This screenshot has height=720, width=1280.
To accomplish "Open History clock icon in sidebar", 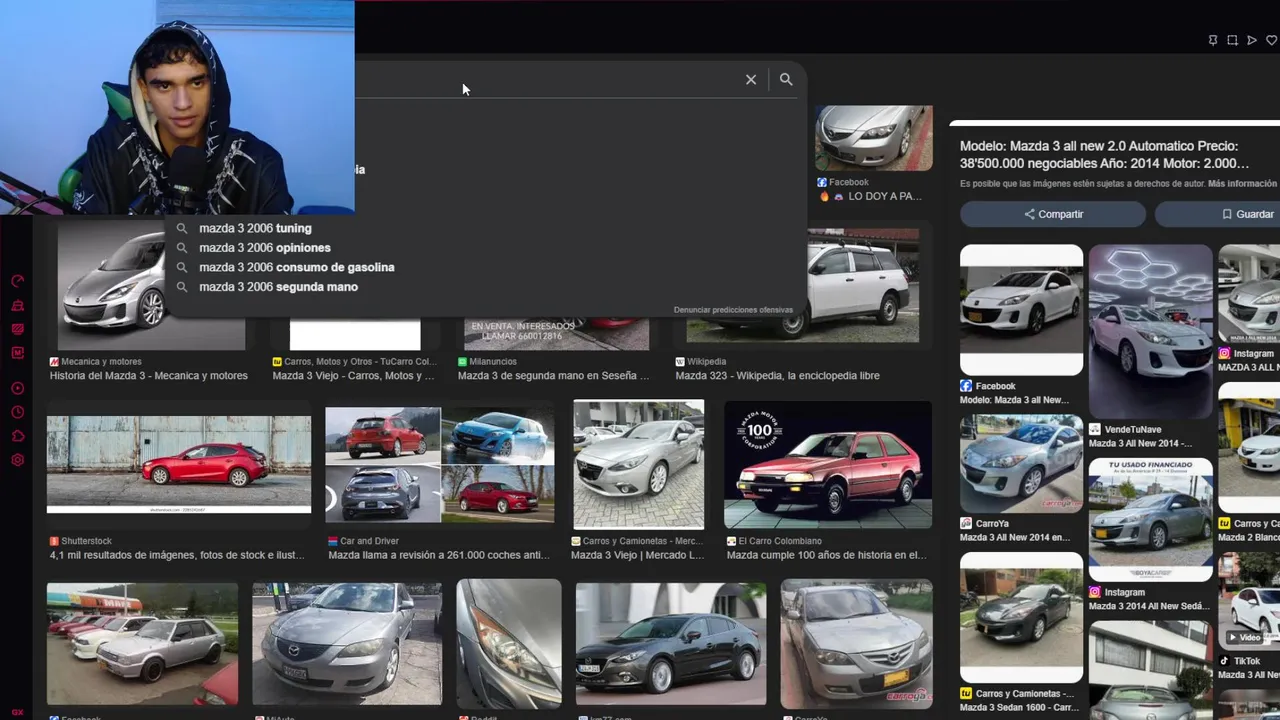I will [x=17, y=412].
